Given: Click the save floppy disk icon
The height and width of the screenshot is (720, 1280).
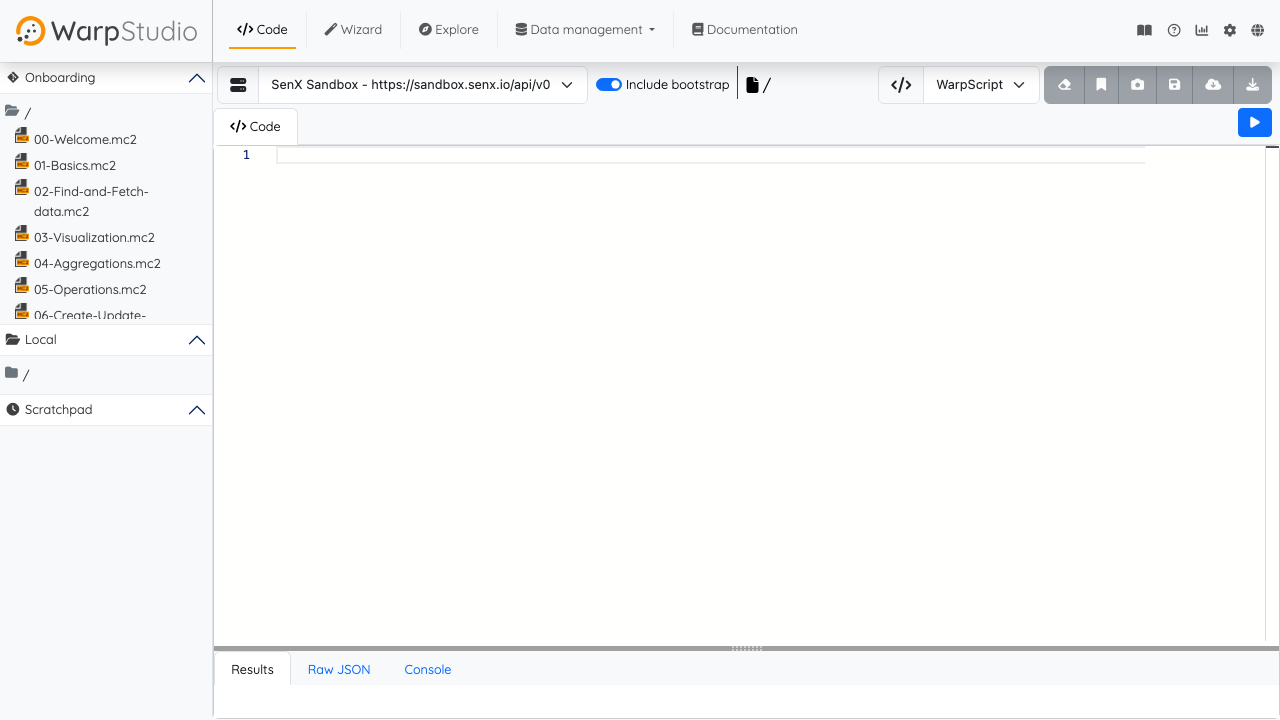Looking at the screenshot, I should click(x=1175, y=85).
